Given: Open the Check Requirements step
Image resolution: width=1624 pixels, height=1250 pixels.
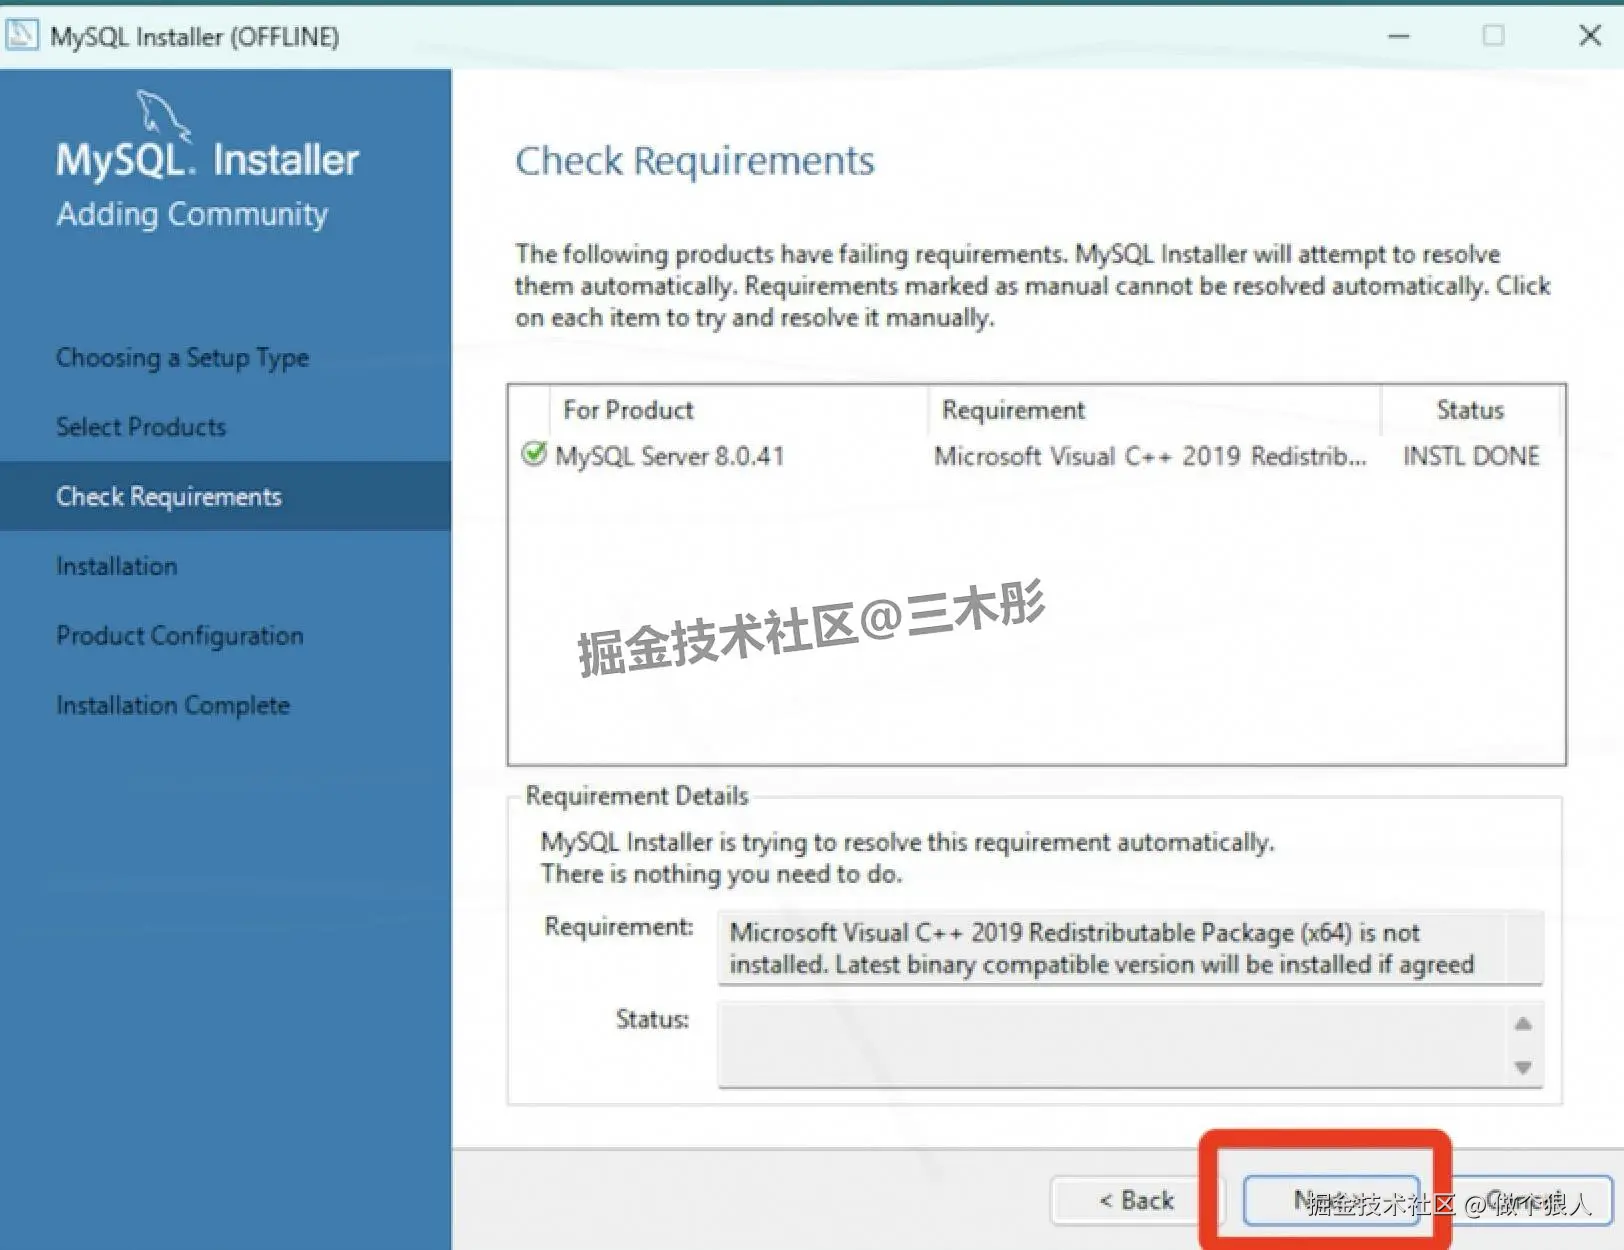Looking at the screenshot, I should [x=168, y=496].
